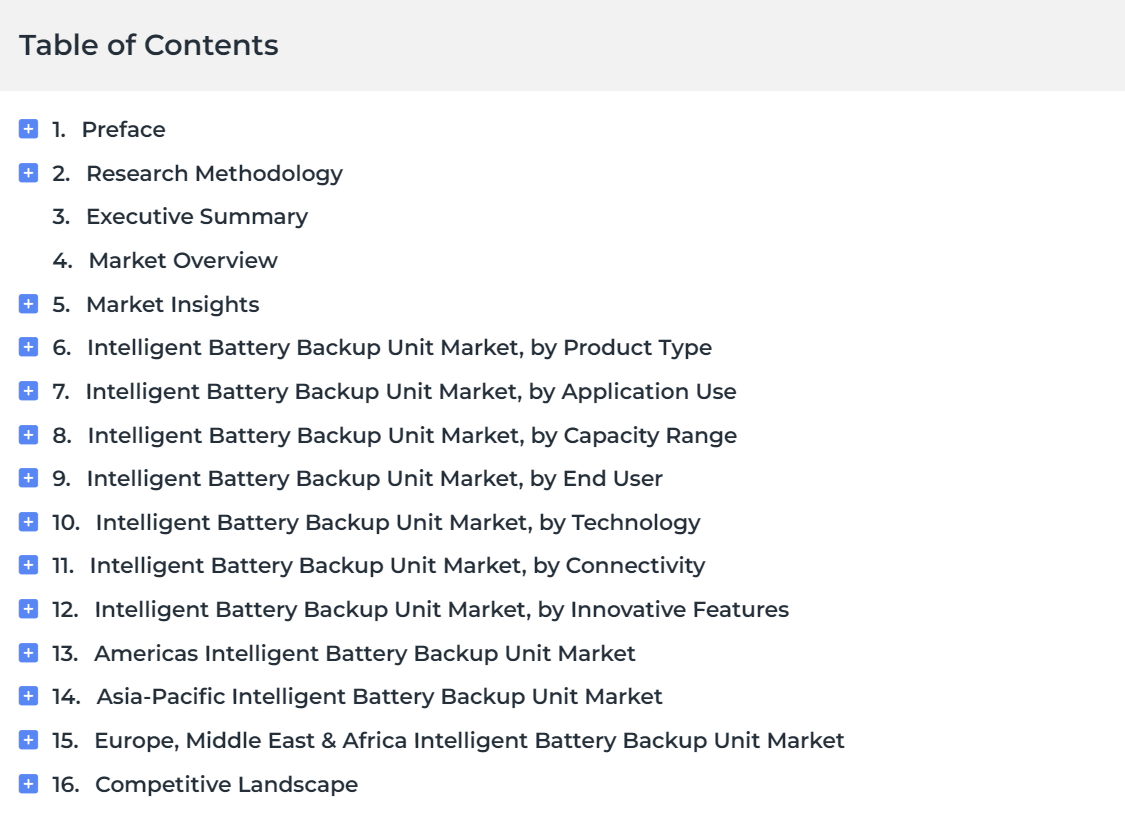This screenshot has height=814, width=1125.
Task: Click the Table of Contents heading
Action: pos(149,45)
